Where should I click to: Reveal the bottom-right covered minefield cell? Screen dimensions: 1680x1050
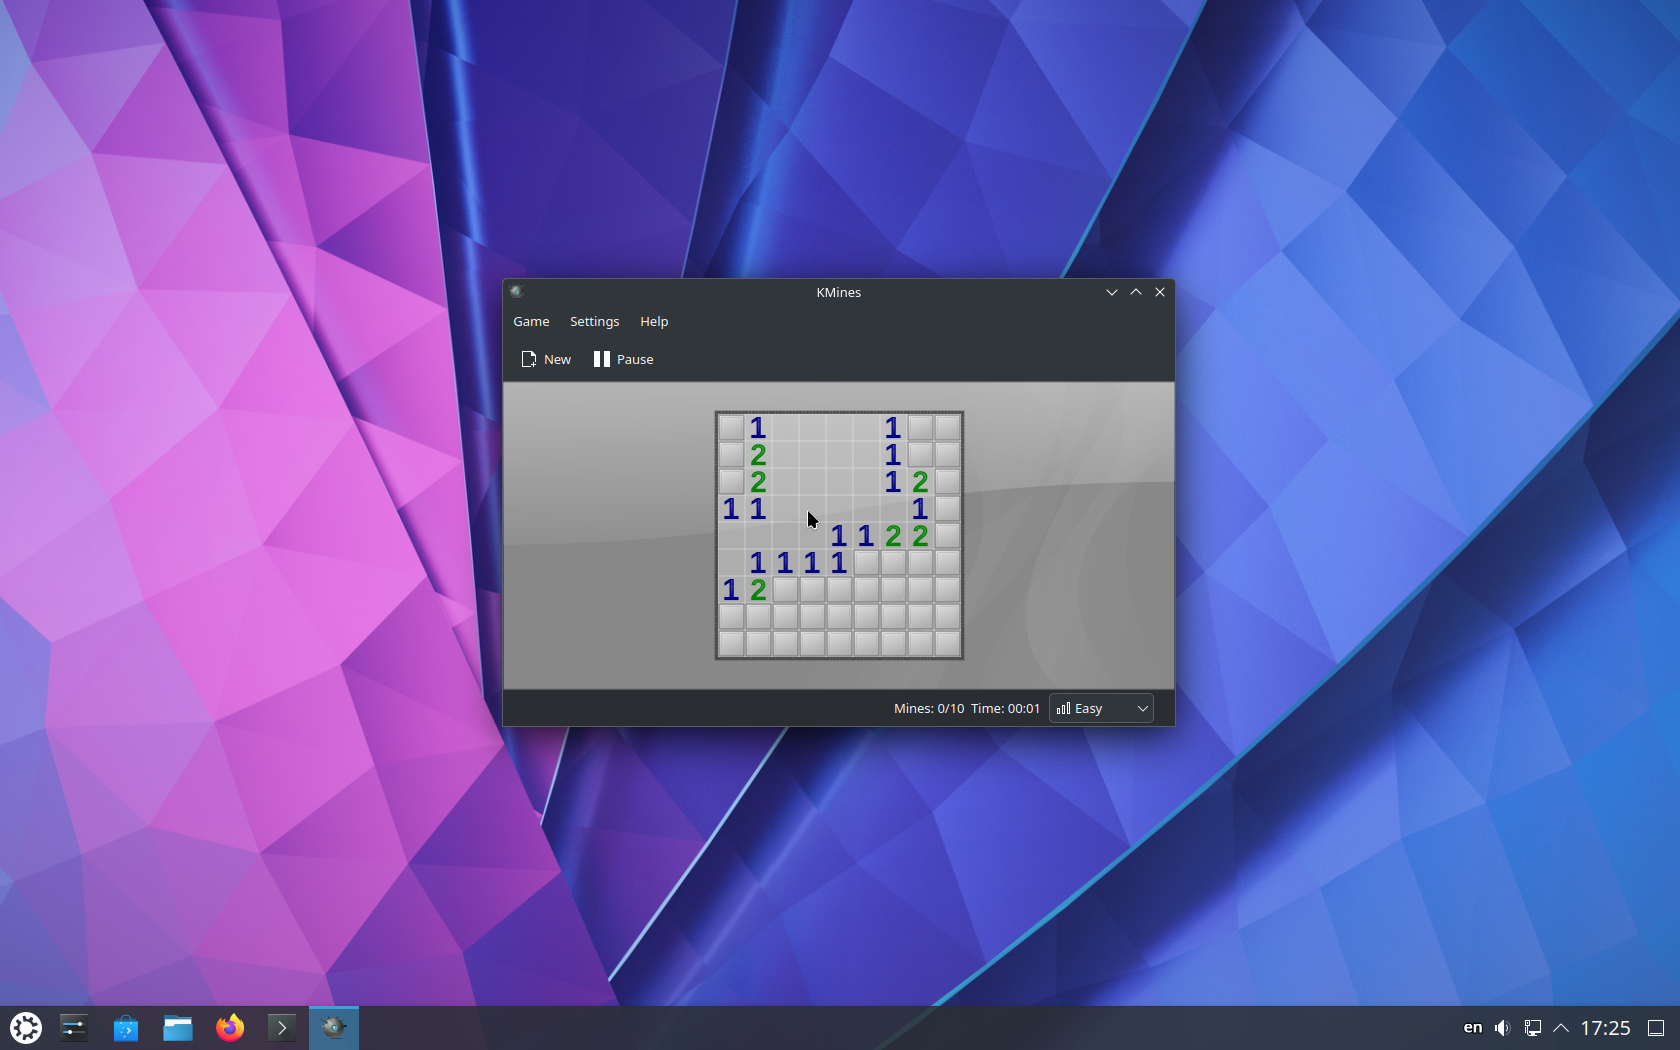[x=947, y=643]
